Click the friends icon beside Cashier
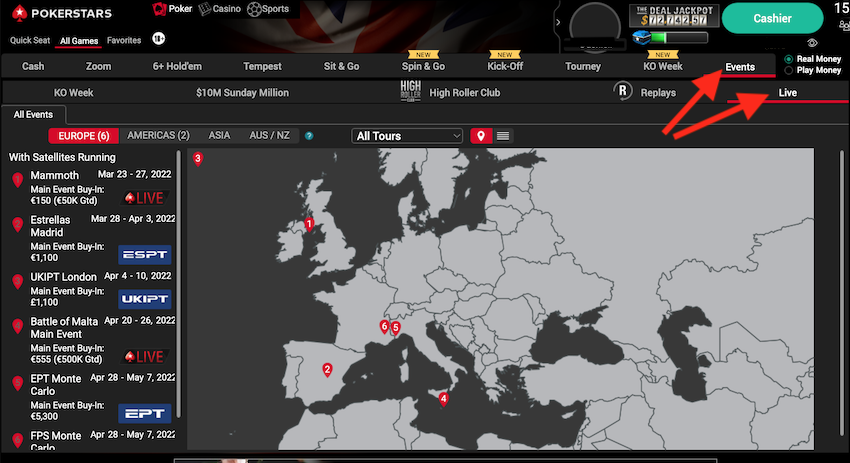 tap(844, 25)
